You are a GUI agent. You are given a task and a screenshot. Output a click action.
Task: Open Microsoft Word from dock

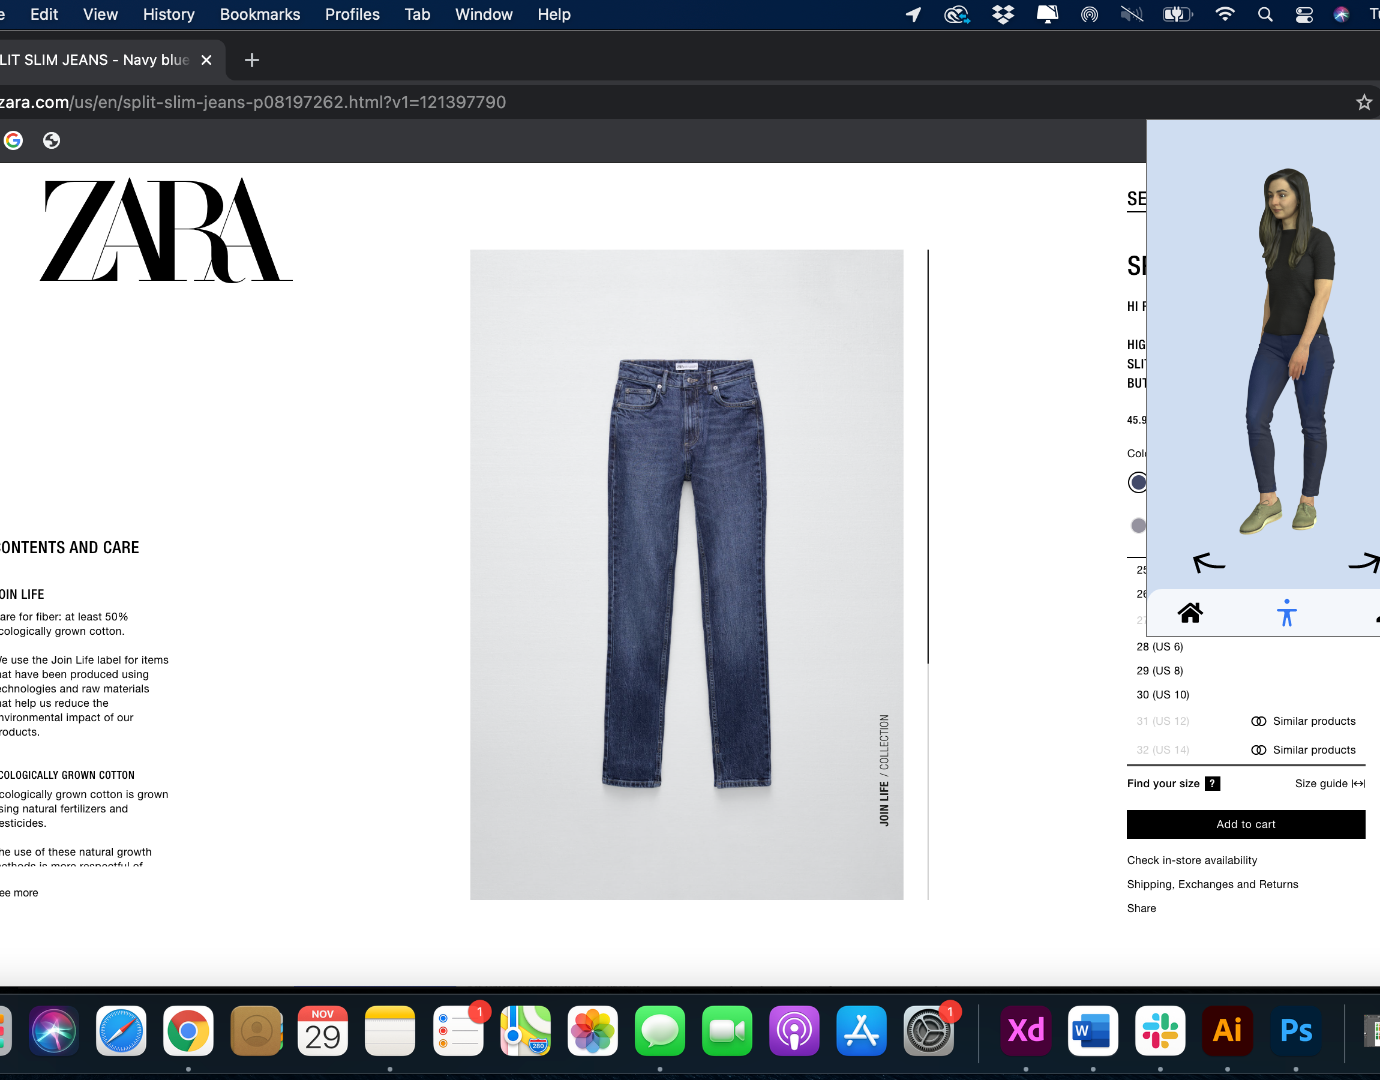(x=1093, y=1031)
